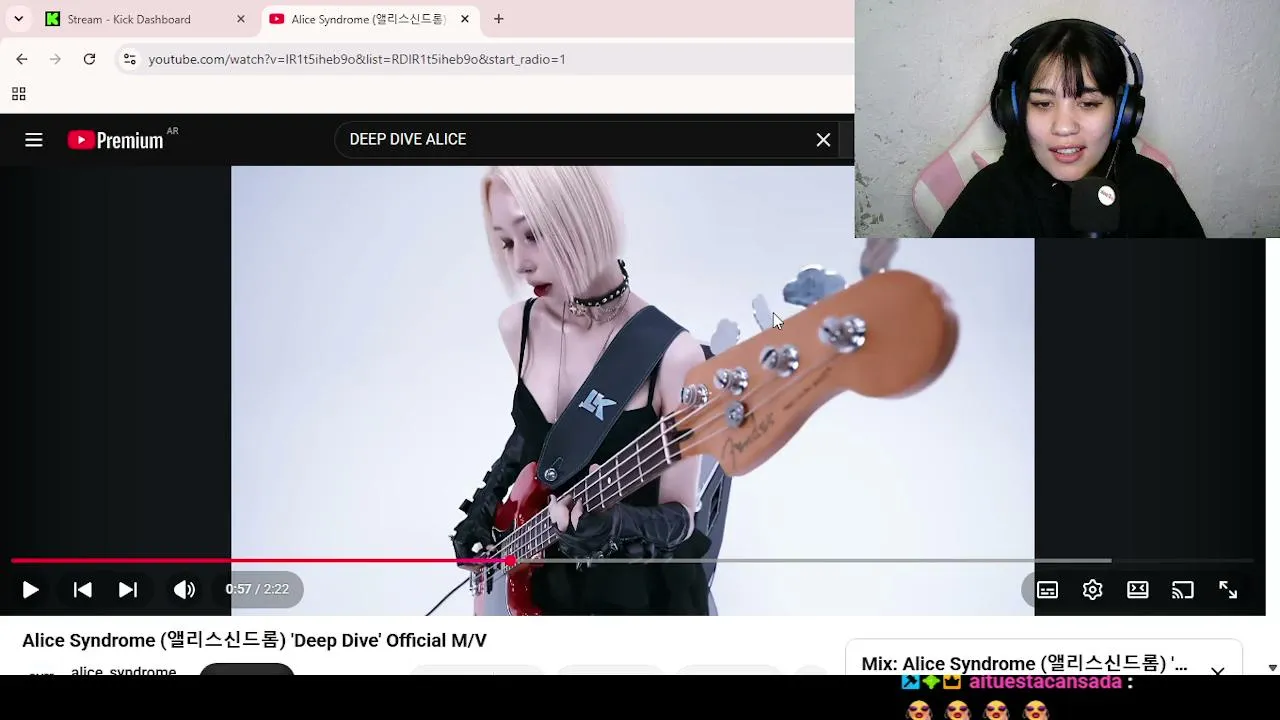Go forward in browser history
1280x720 pixels.
(x=56, y=59)
